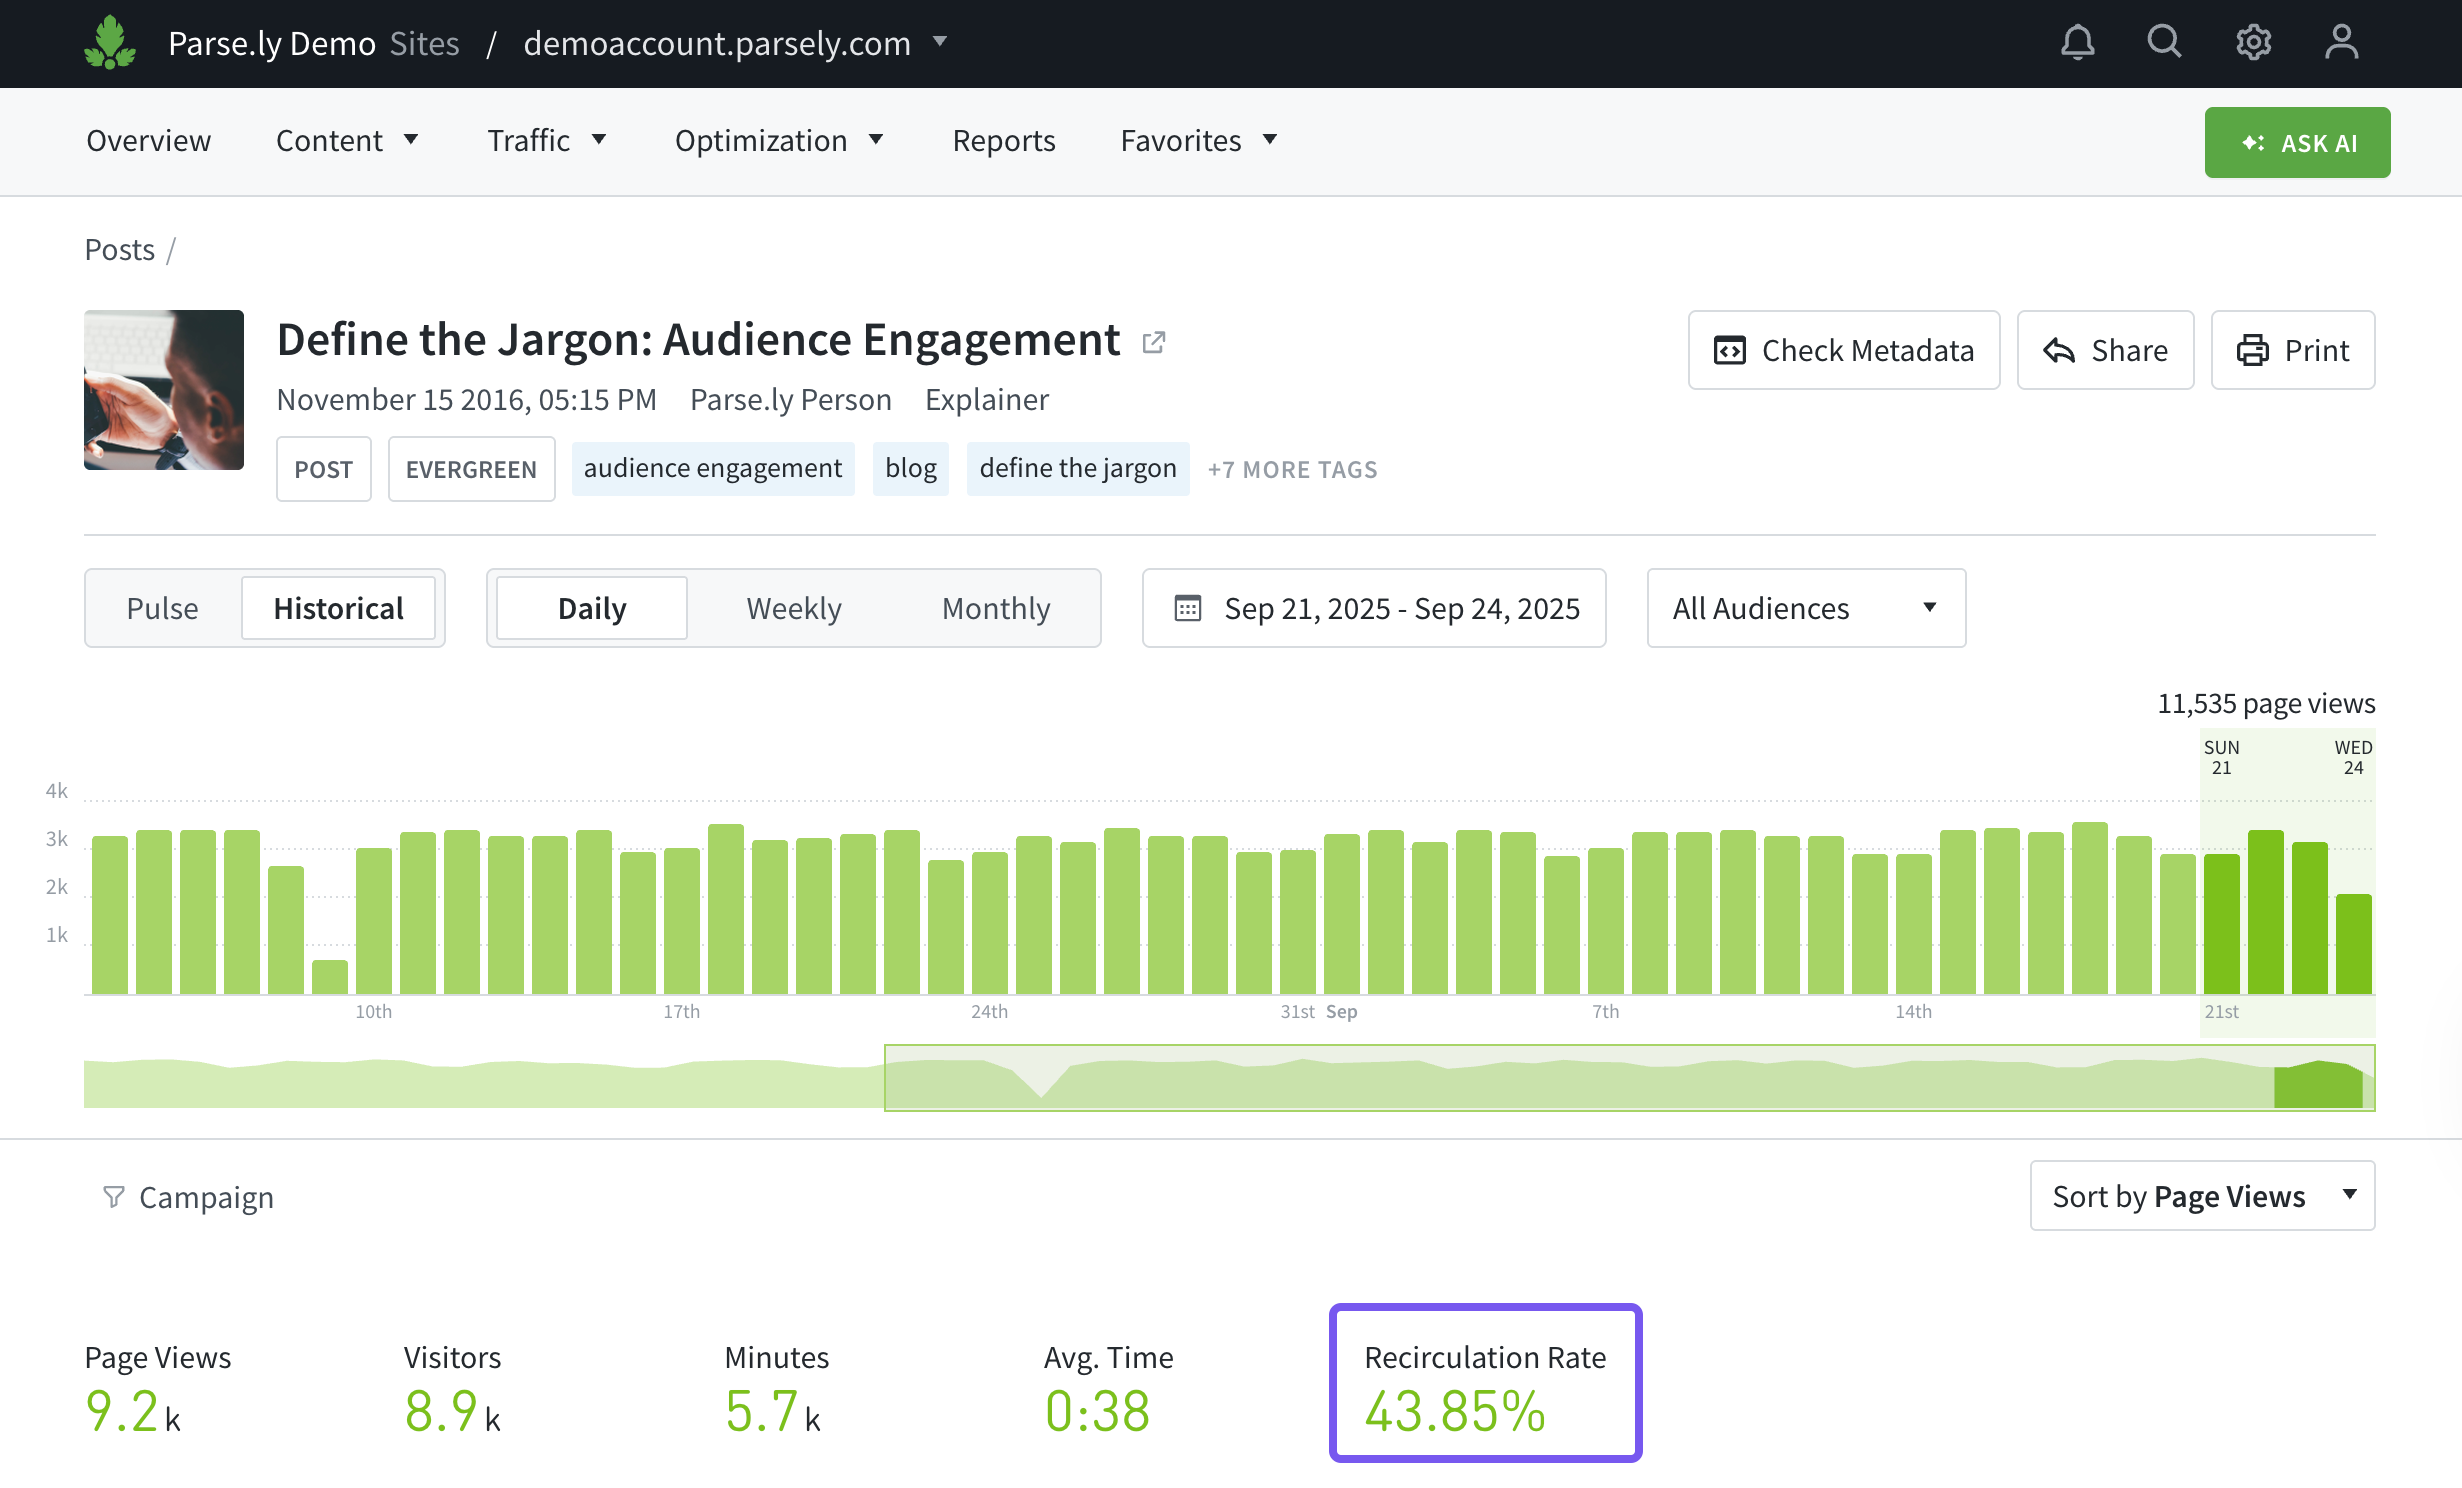Click the calendar icon in date range
This screenshot has width=2462, height=1488.
[x=1187, y=608]
